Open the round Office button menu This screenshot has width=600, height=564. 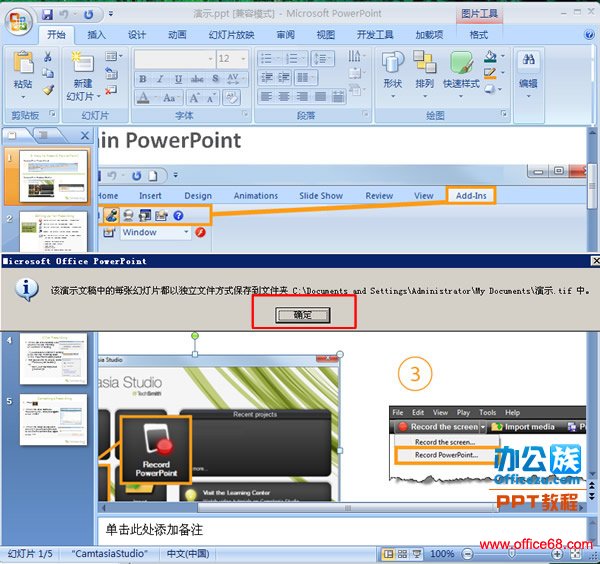(x=18, y=22)
